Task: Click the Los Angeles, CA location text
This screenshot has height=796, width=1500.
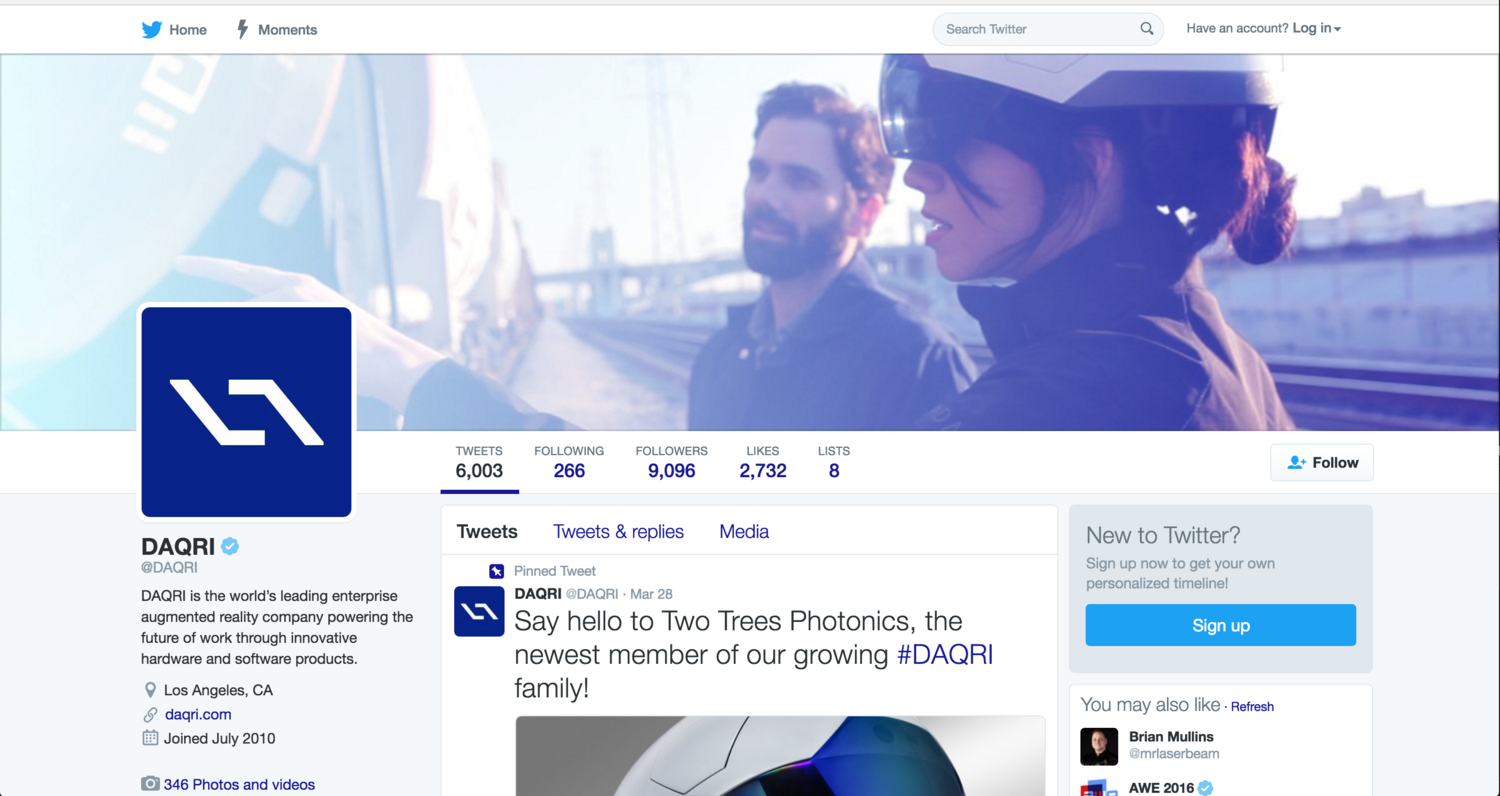Action: 218,690
